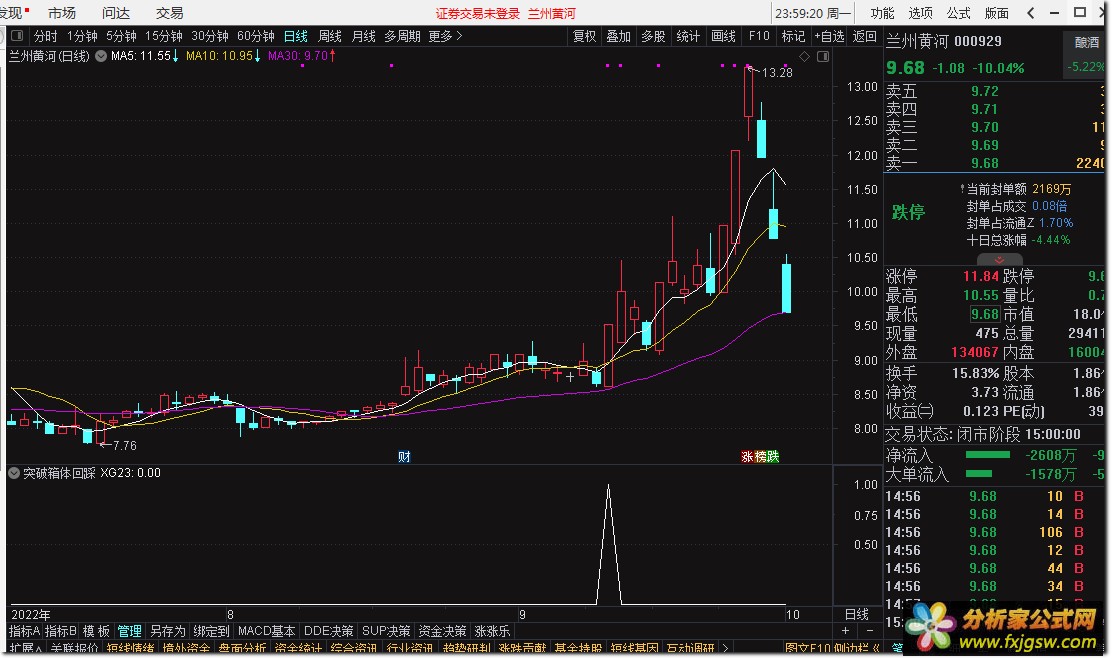This screenshot has height=659, width=1113.
Task: Open the 版面 menu
Action: pos(996,13)
